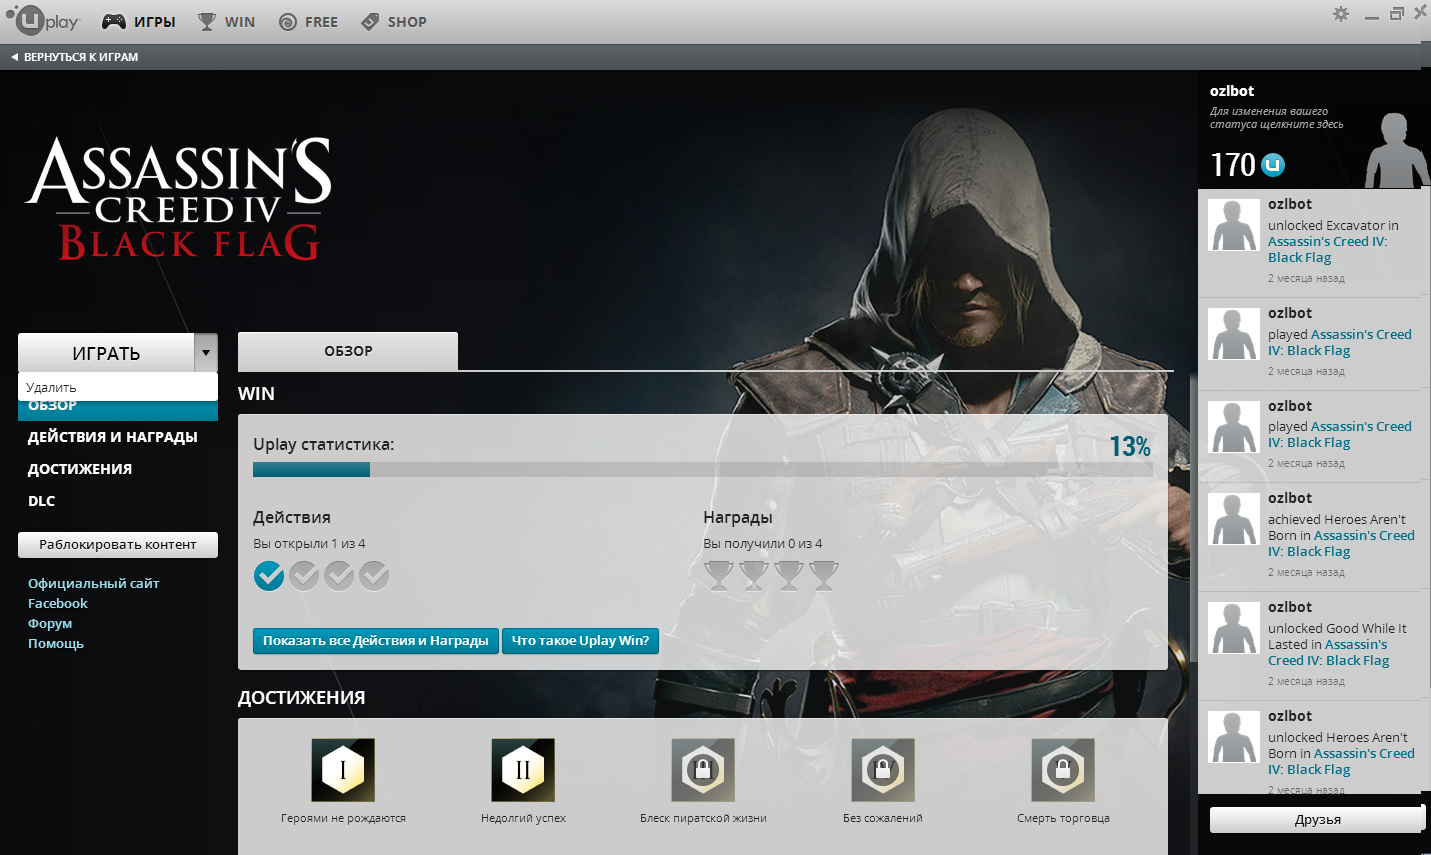Image resolution: width=1431 pixels, height=855 pixels.
Task: Click the third grey action checkmark icon
Action: (x=339, y=576)
